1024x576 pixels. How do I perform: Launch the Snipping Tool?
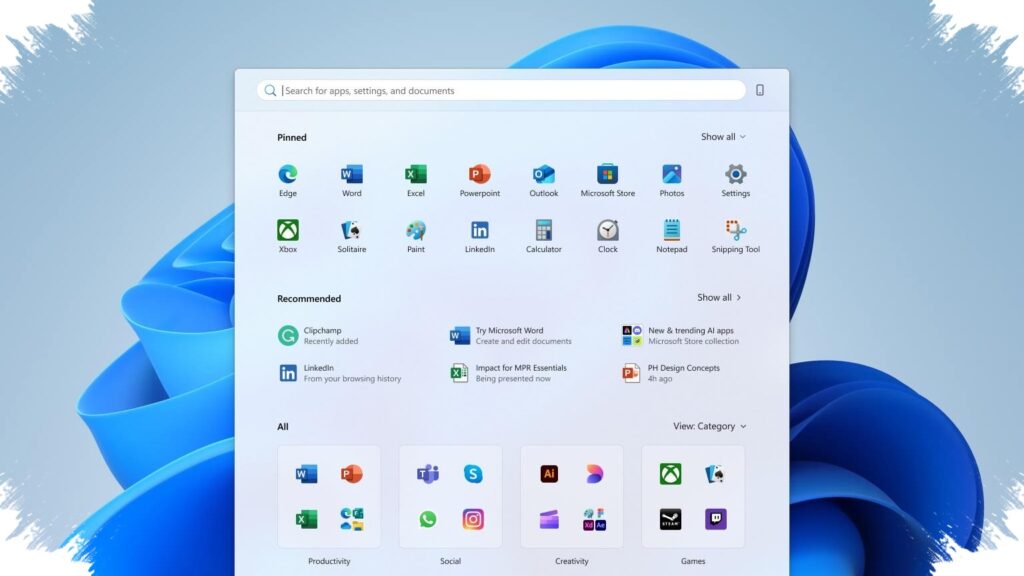(735, 236)
